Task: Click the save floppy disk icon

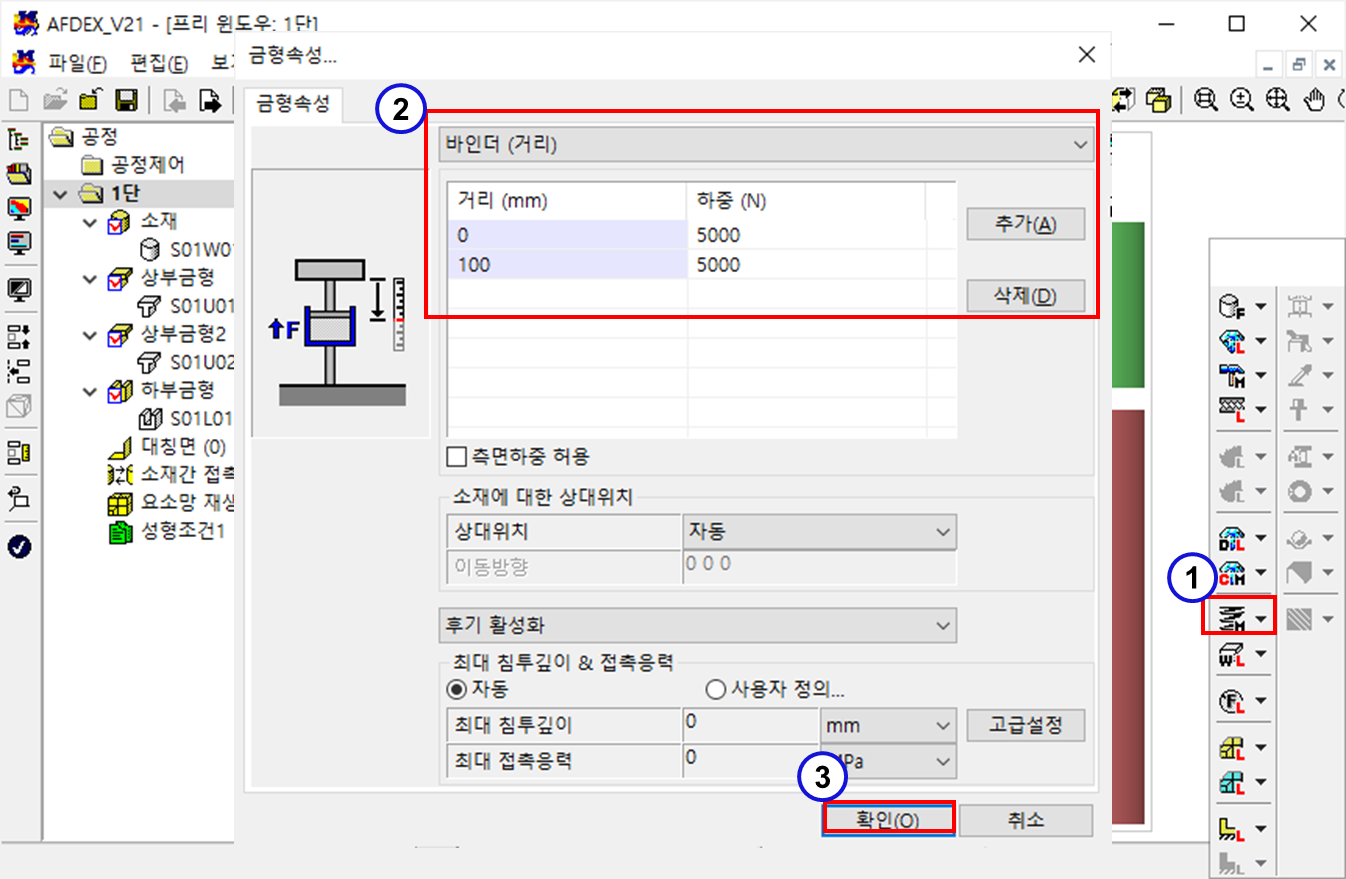Action: [126, 100]
